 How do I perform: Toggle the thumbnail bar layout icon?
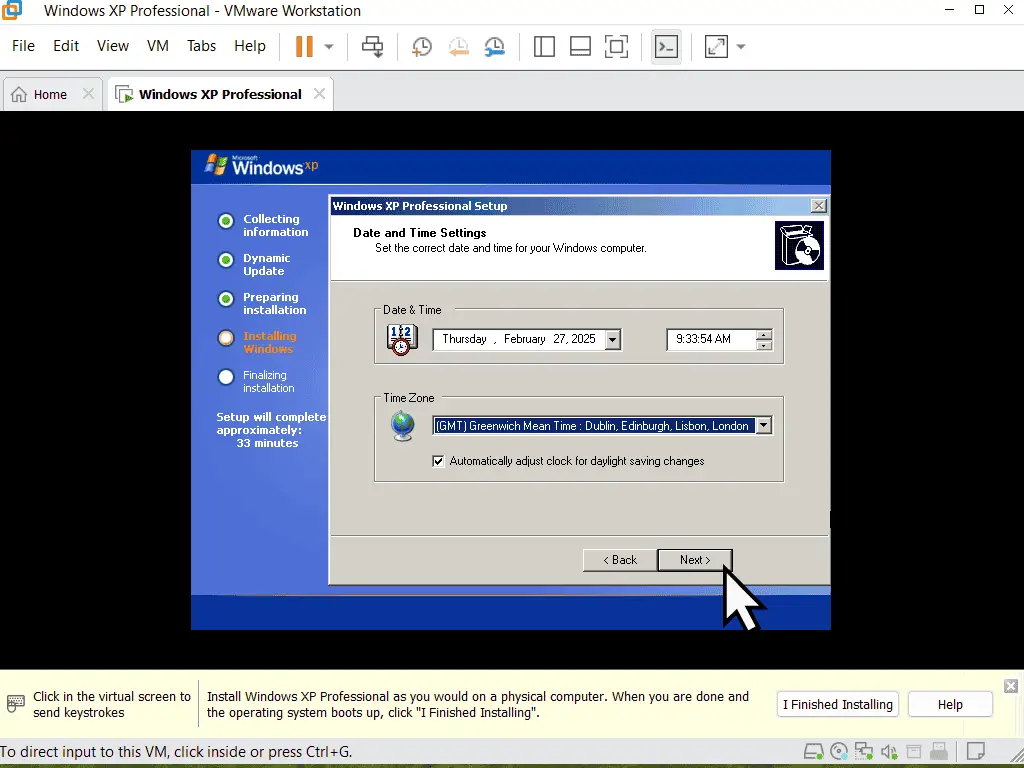tap(580, 46)
